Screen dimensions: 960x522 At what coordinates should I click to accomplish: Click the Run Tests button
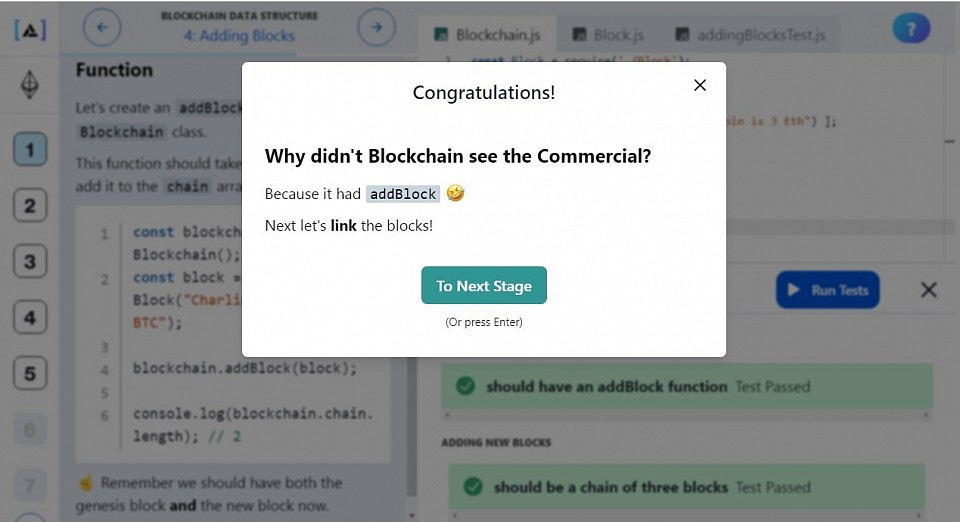click(x=828, y=290)
